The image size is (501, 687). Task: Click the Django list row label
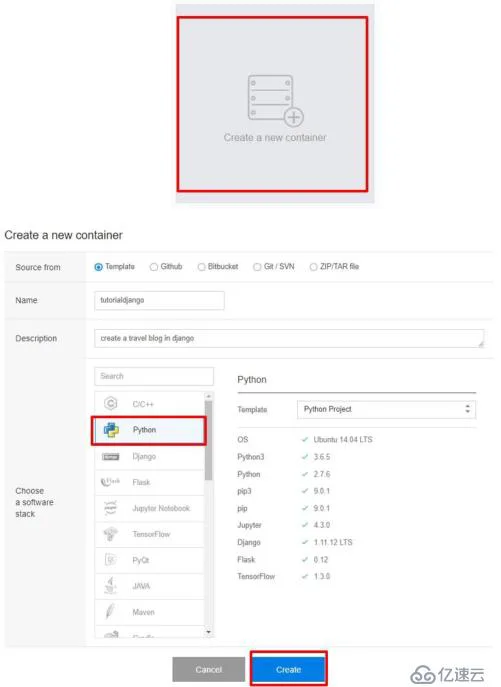point(144,457)
